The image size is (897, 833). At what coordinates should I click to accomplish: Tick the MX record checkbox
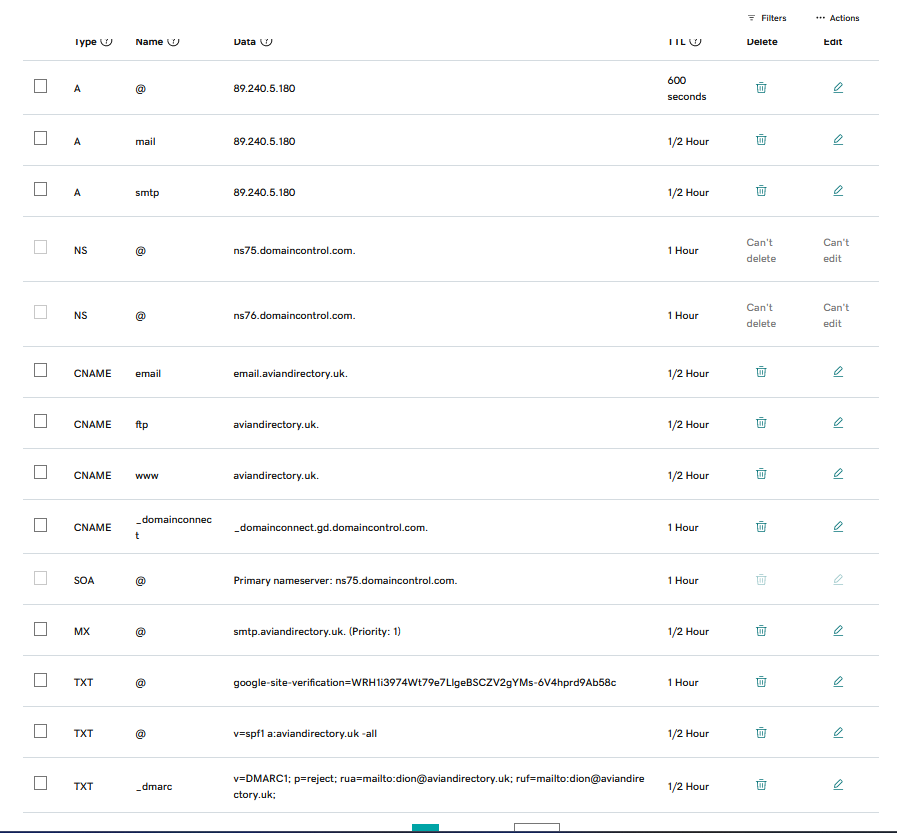41,630
